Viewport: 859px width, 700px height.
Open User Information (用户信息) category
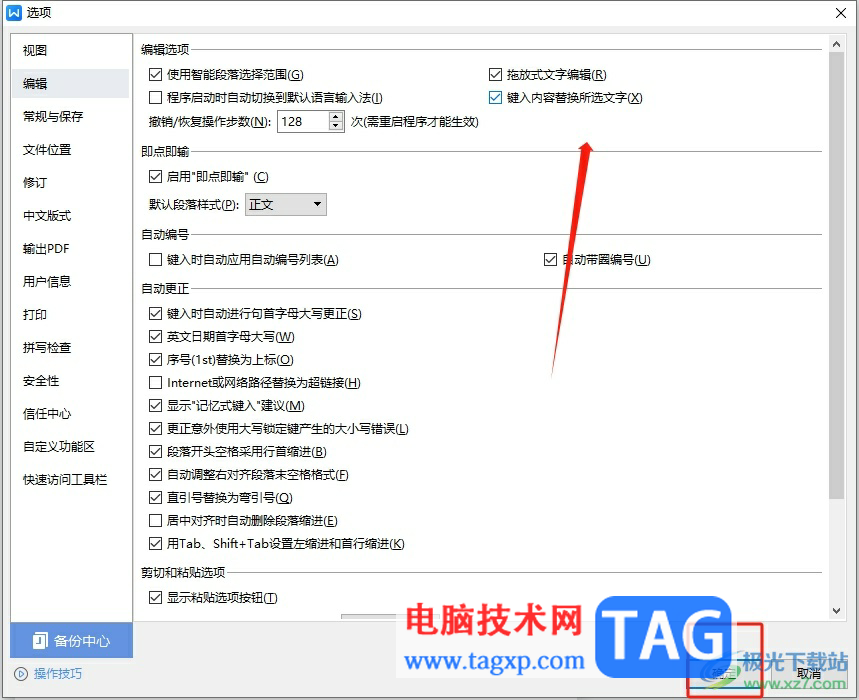click(x=70, y=282)
